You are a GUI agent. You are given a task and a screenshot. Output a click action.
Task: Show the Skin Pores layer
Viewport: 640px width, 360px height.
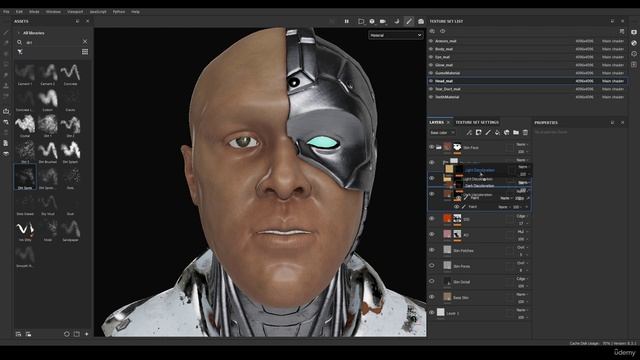click(431, 266)
